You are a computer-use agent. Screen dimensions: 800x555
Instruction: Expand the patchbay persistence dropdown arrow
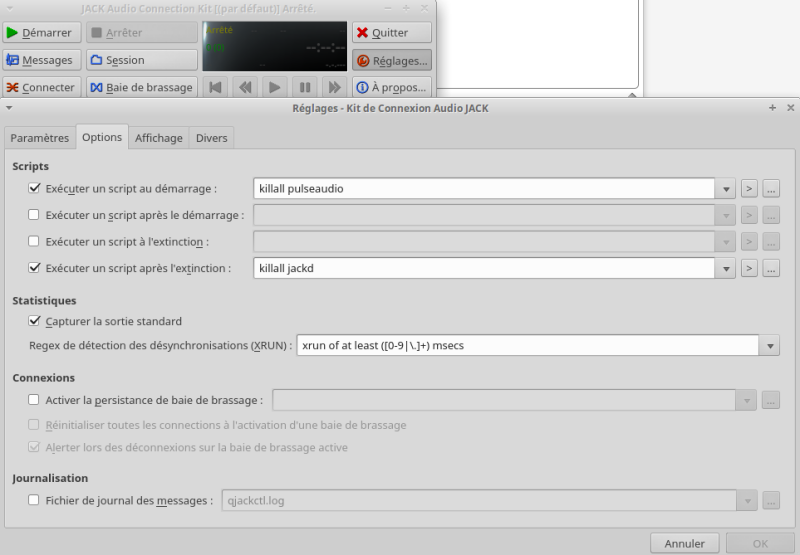(746, 400)
